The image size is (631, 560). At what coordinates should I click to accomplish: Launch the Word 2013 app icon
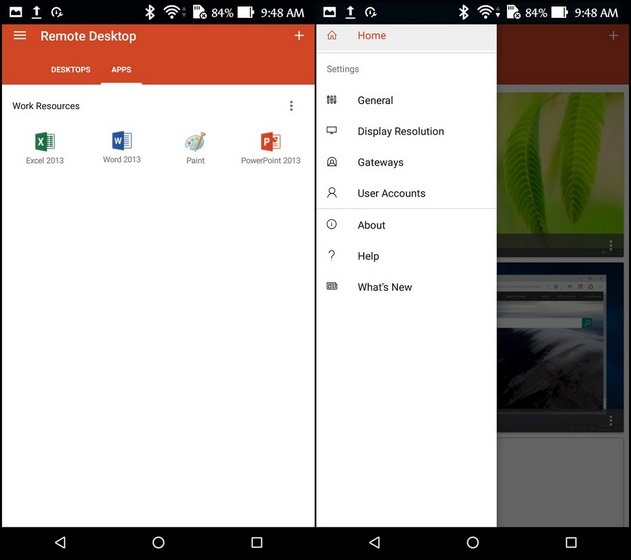pyautogui.click(x=122, y=141)
